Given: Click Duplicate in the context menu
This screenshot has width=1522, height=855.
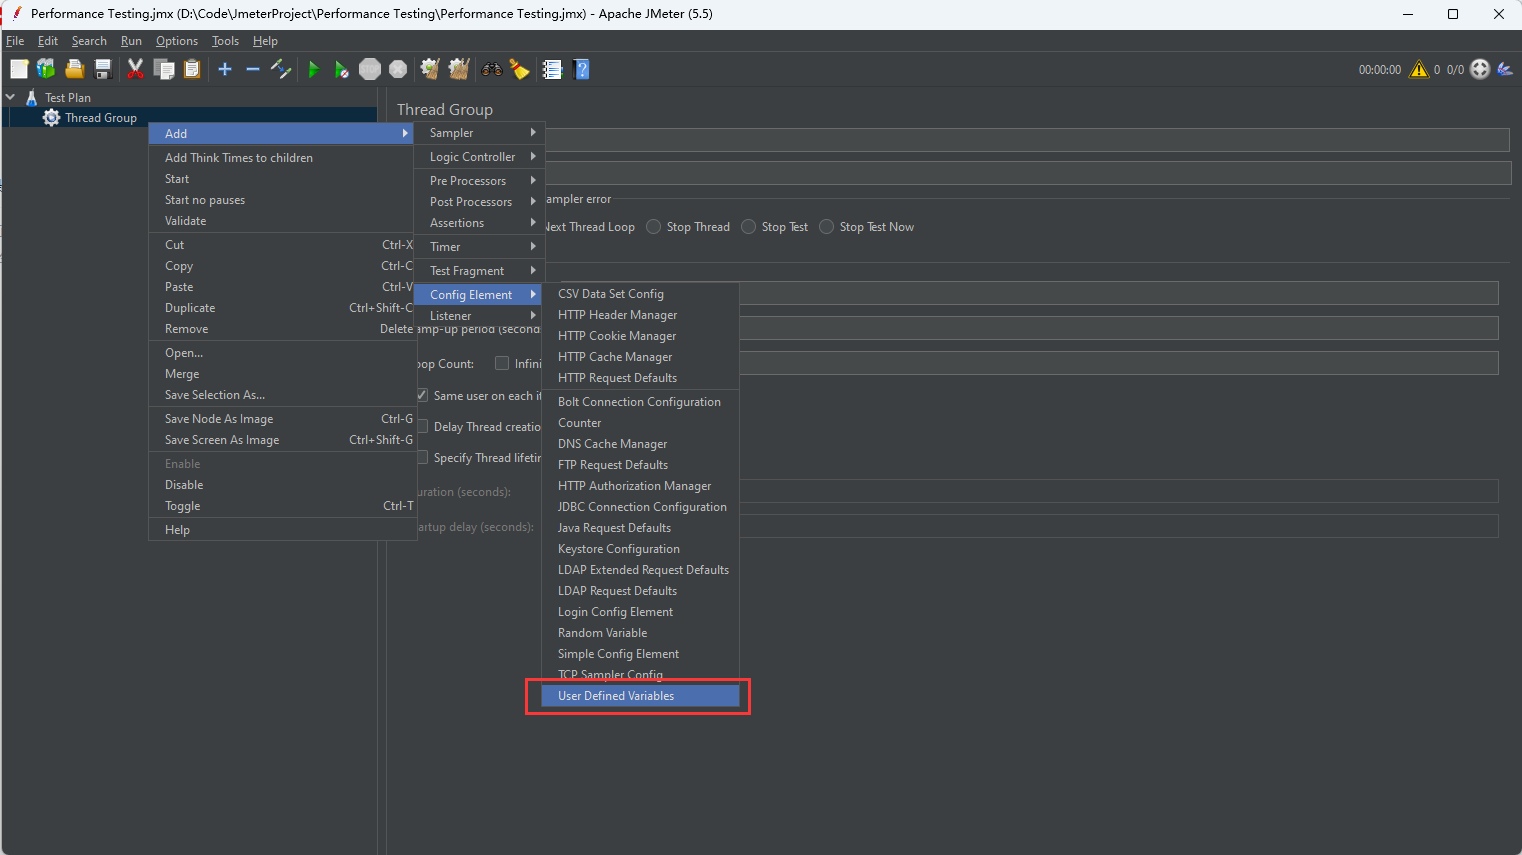Looking at the screenshot, I should click(x=282, y=308).
